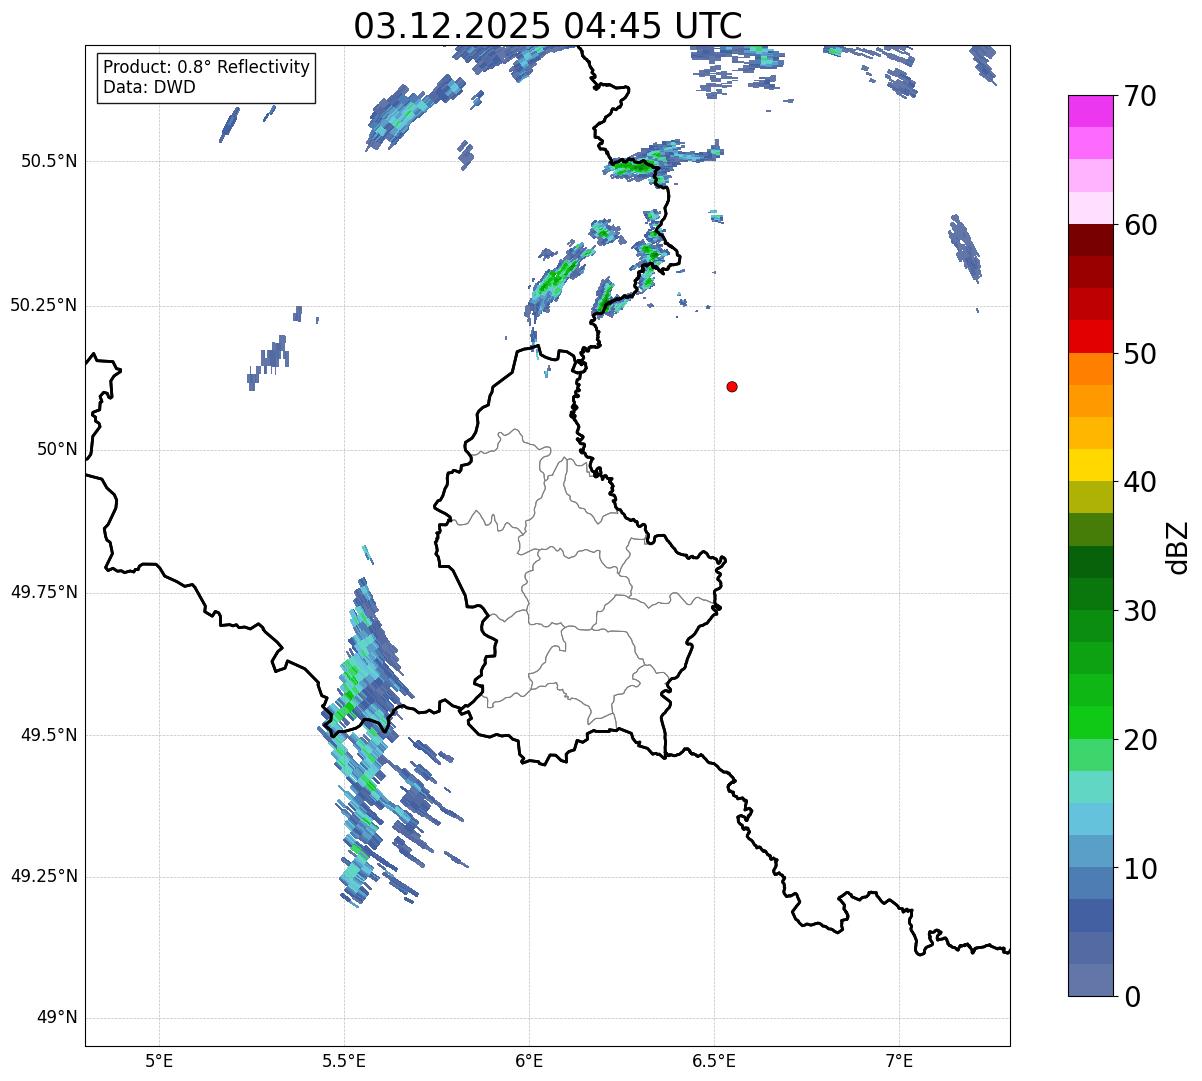Click the bright red 50 dBZ colorbar segment
Image resolution: width=1202 pixels, height=1081 pixels.
point(1091,337)
